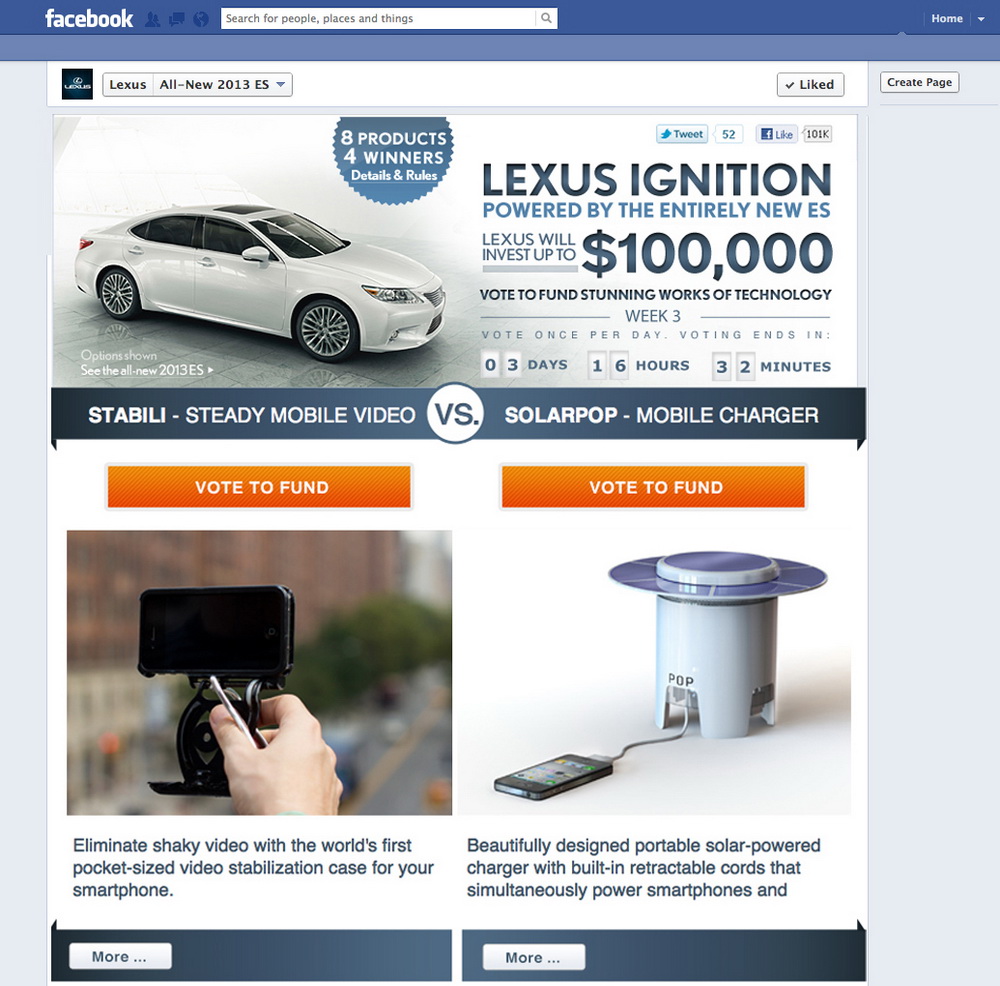Viewport: 1000px width, 986px height.
Task: Open the account dropdown arrow beside Home
Action: pos(981,19)
